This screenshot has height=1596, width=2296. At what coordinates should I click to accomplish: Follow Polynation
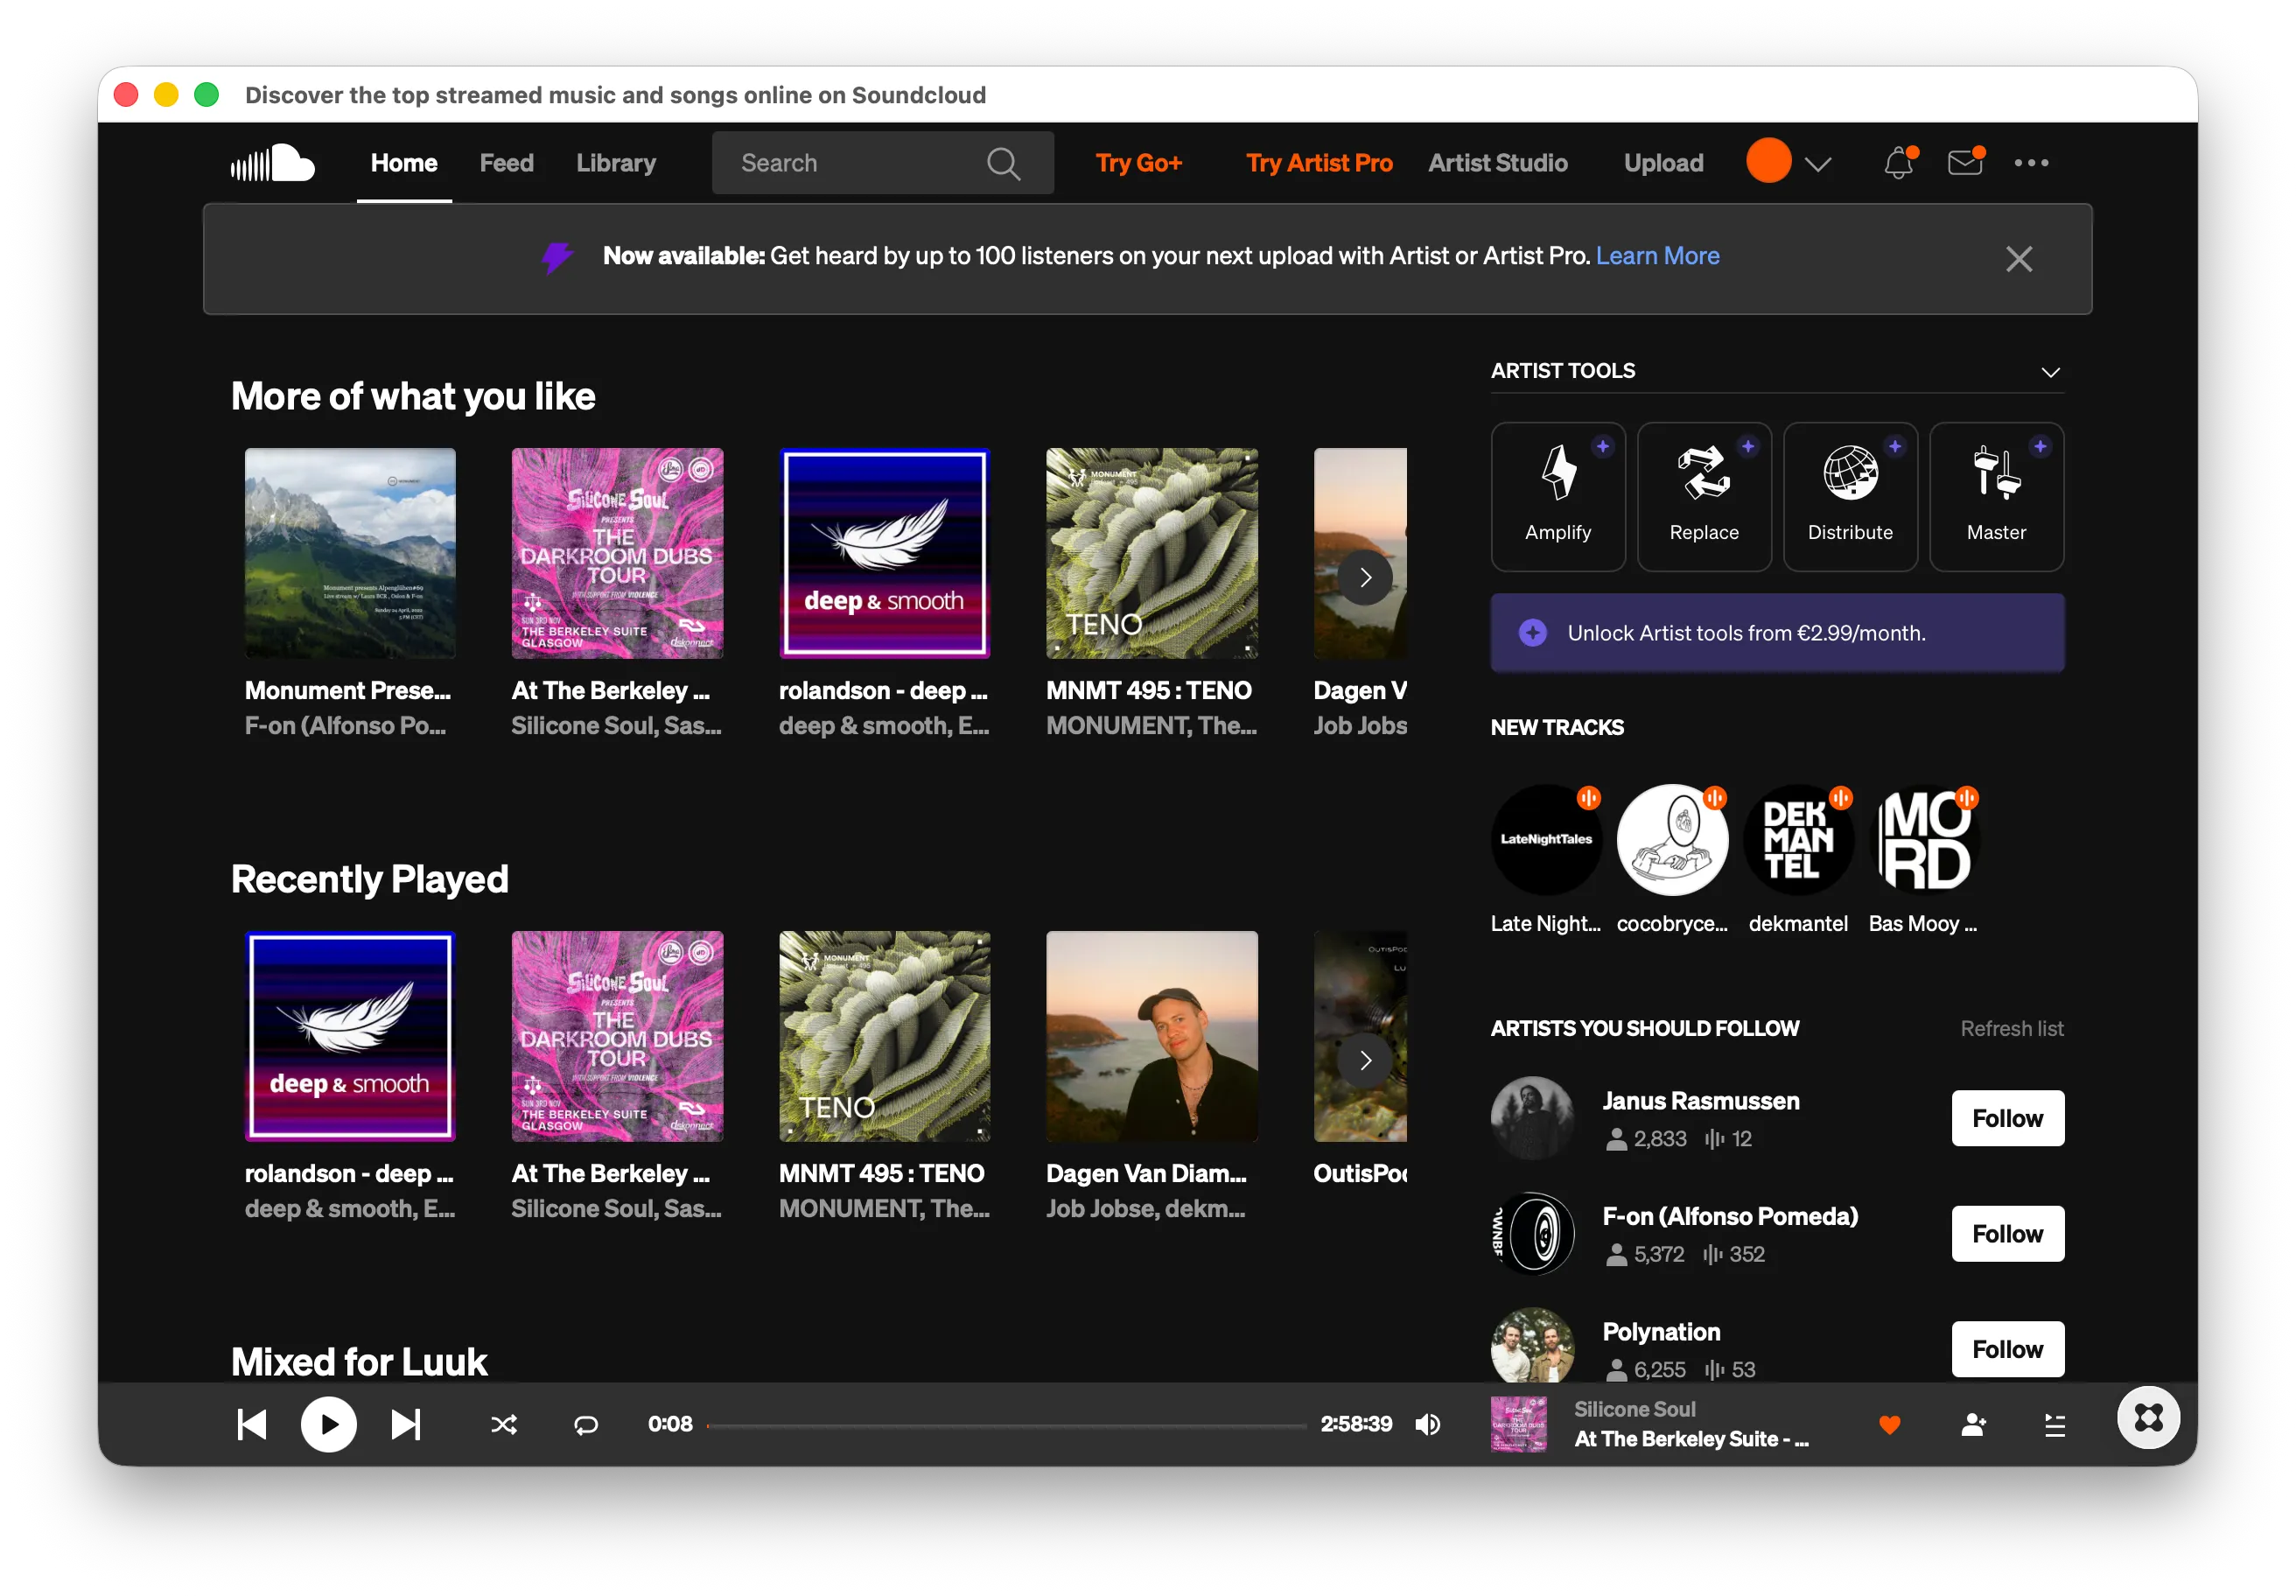[2007, 1348]
